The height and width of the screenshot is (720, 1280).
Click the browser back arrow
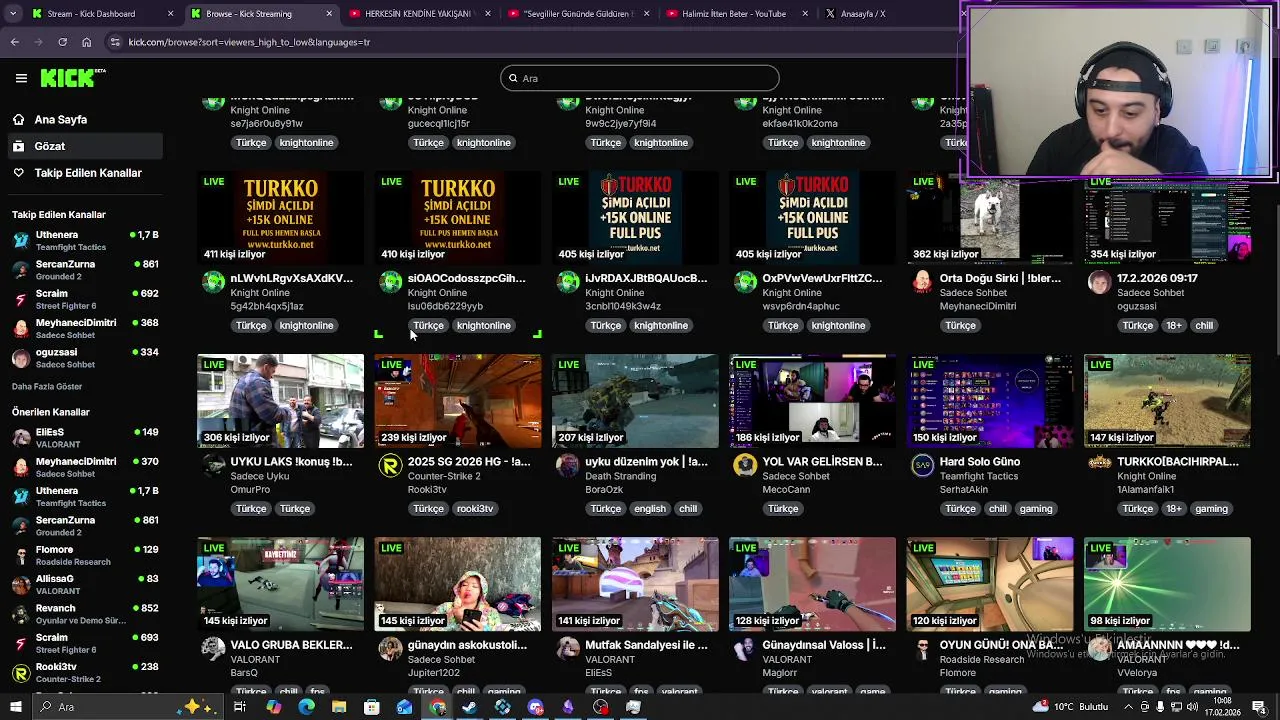[x=14, y=42]
